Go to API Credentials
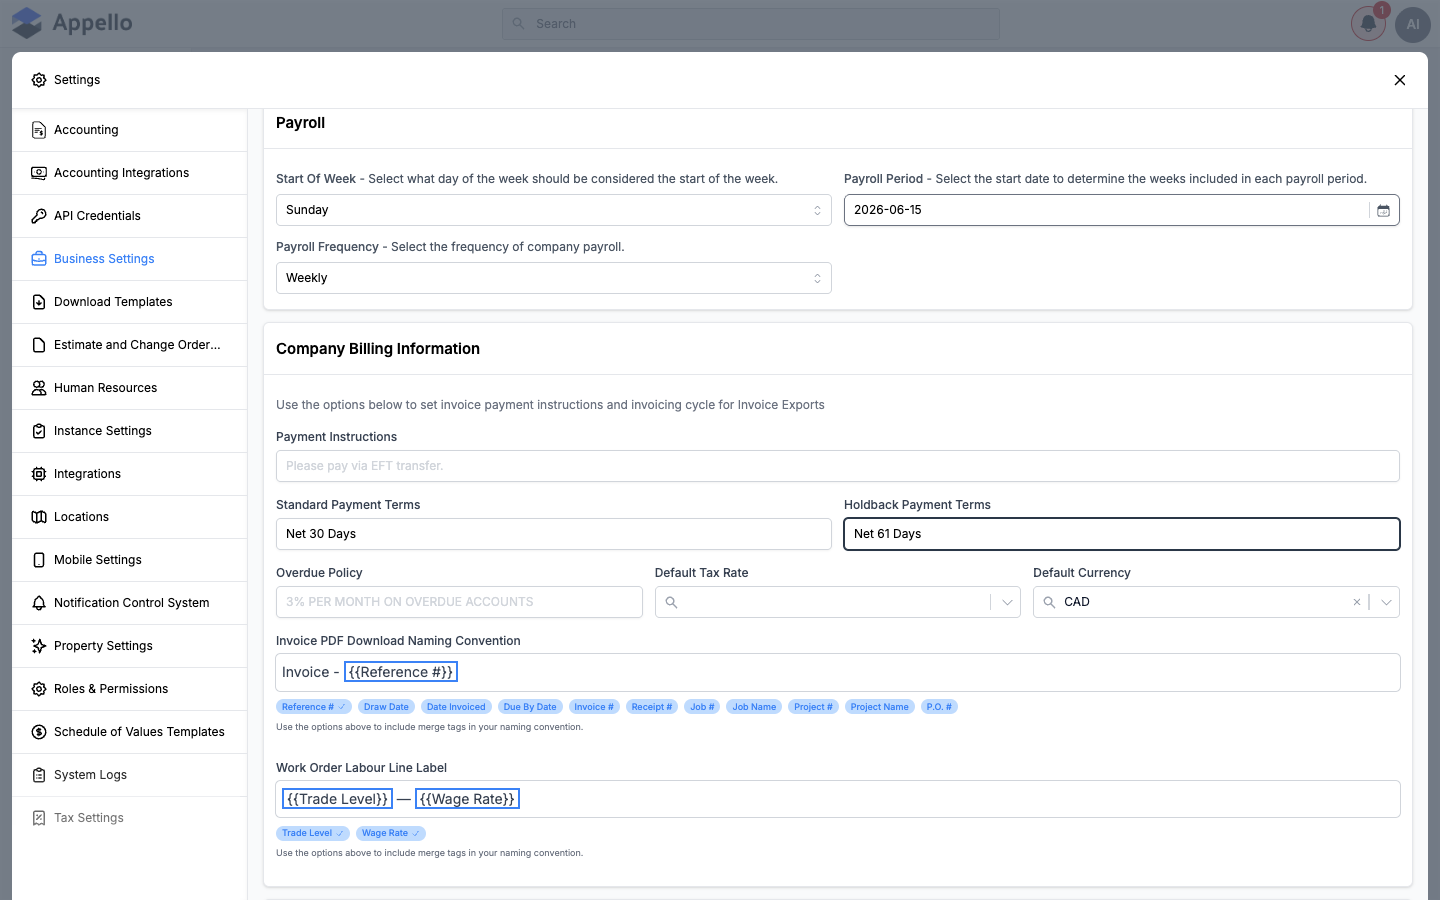Screen dimensions: 1440x900 click(x=130, y=216)
